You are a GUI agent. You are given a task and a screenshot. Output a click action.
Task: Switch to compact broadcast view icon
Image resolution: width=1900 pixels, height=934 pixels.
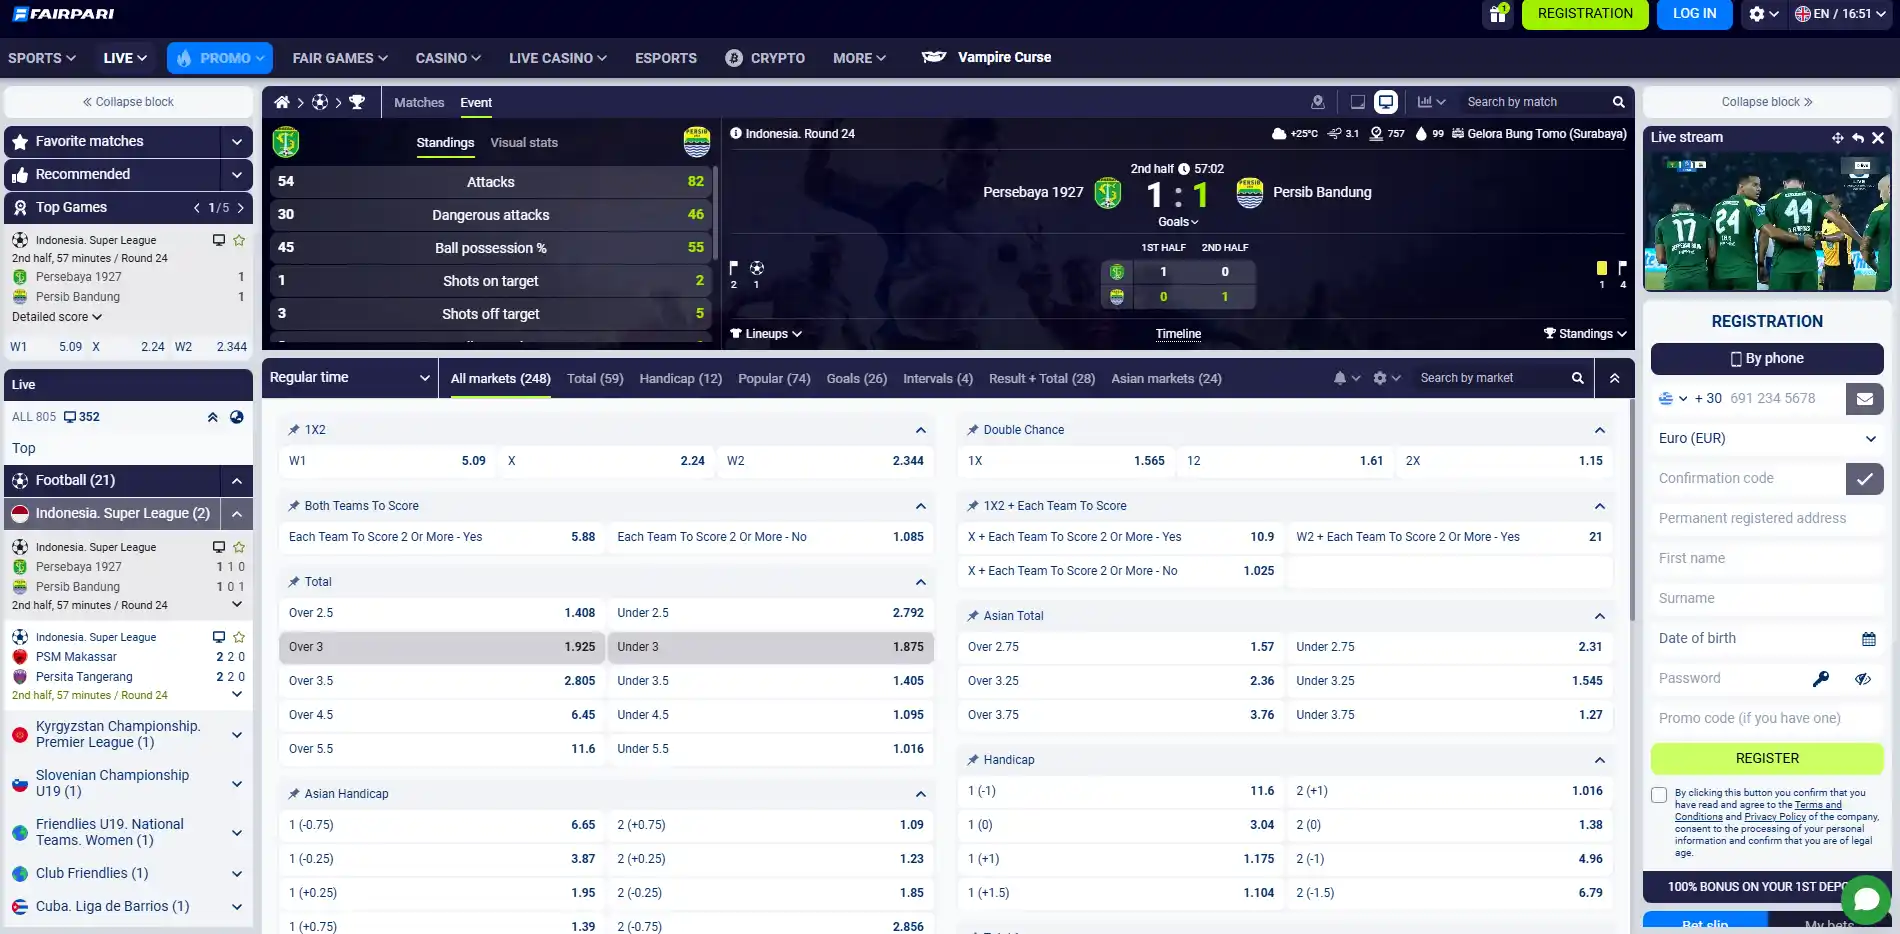1357,102
